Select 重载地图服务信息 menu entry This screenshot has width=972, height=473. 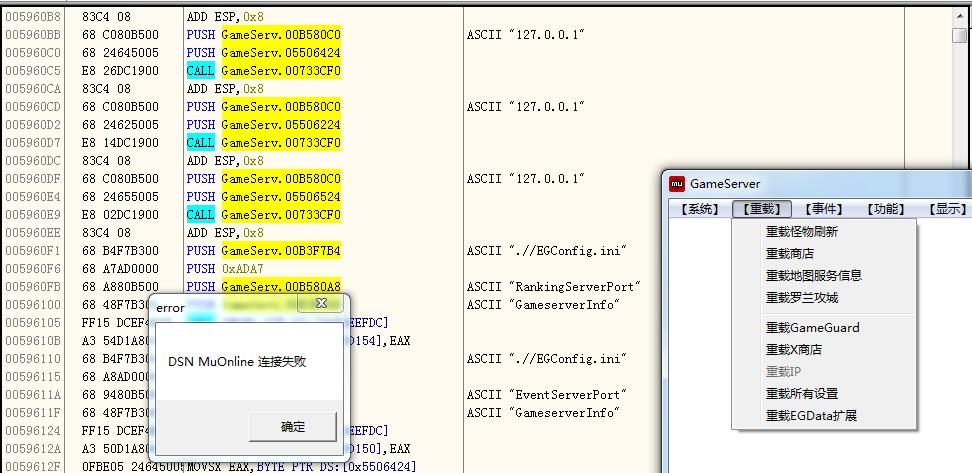[824, 275]
